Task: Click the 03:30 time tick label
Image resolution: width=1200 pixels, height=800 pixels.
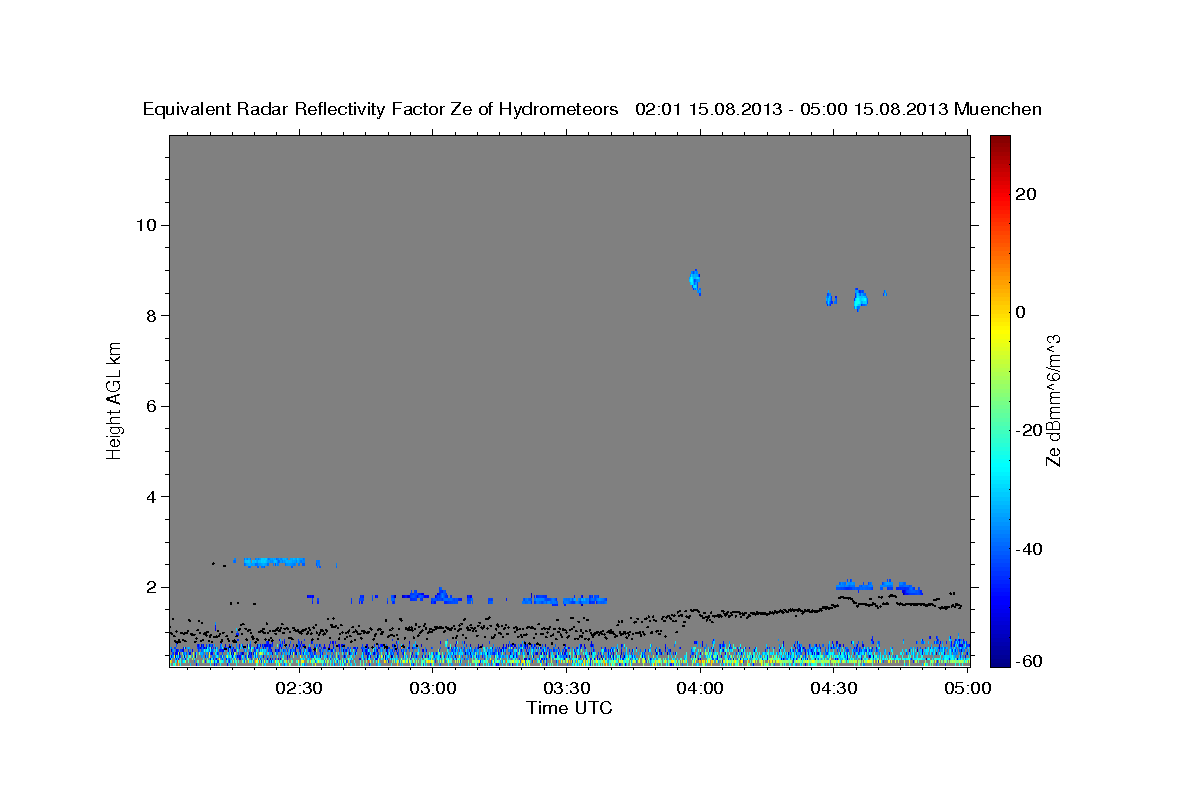Action: (x=566, y=688)
